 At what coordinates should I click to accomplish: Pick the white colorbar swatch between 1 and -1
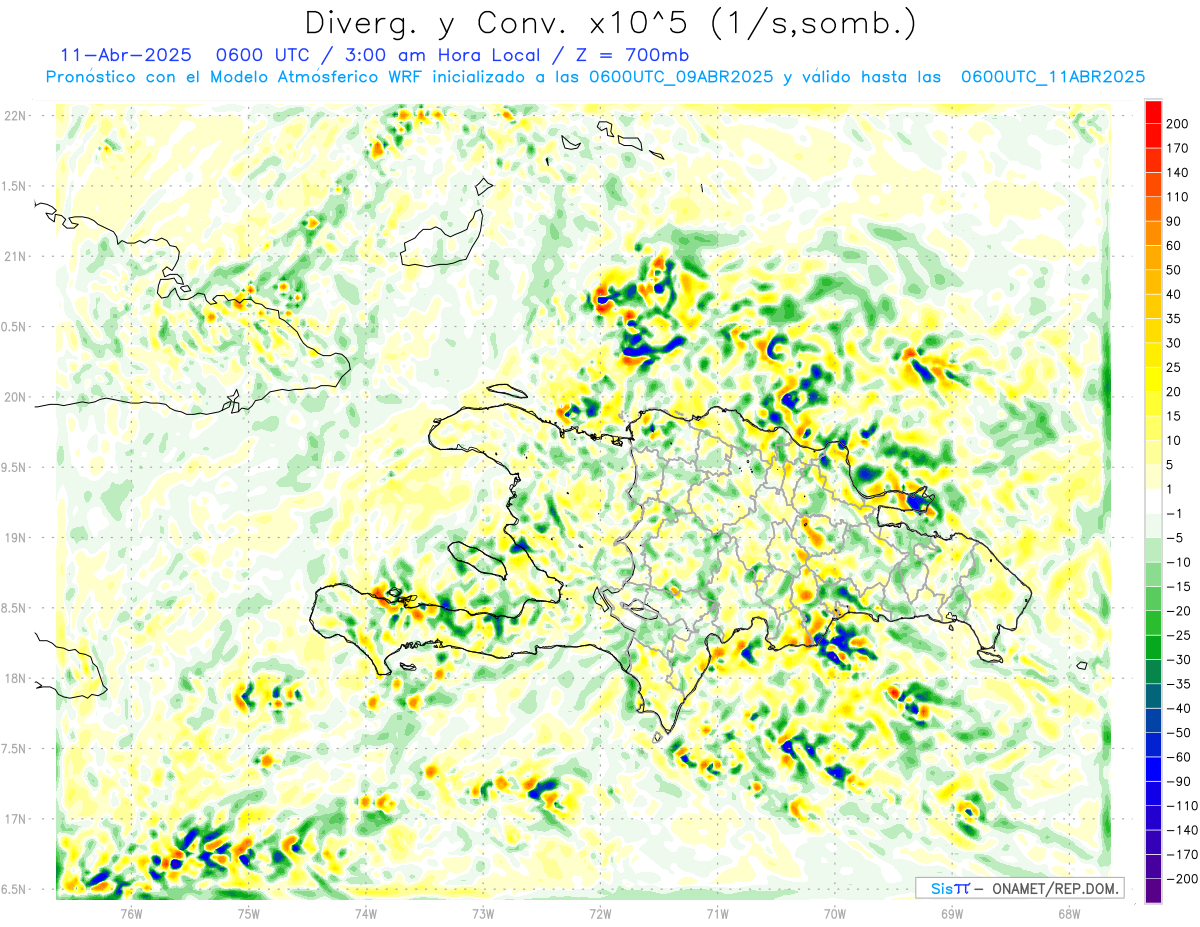(x=1153, y=502)
